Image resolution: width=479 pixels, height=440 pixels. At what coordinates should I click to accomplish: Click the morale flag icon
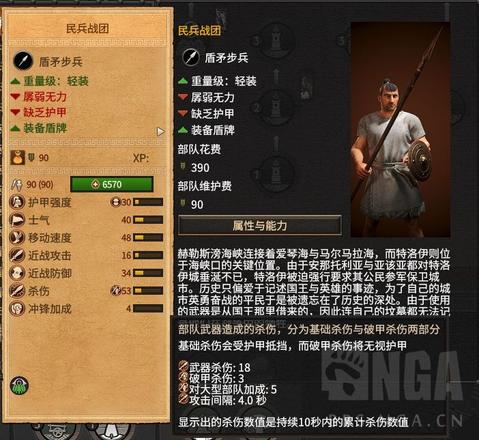coord(16,220)
